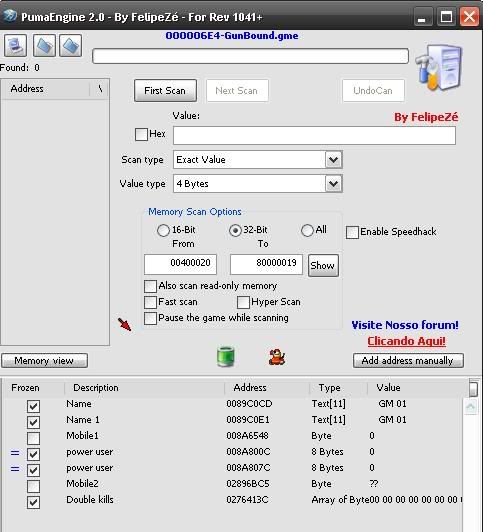The width and height of the screenshot is (483, 532).
Task: Click Add address manually button
Action: click(x=408, y=360)
